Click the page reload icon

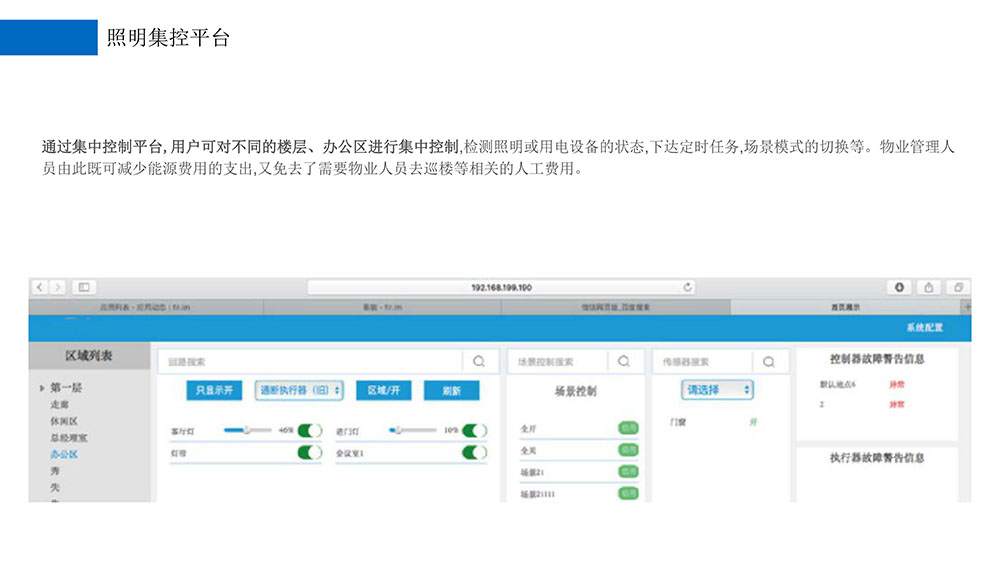687,288
